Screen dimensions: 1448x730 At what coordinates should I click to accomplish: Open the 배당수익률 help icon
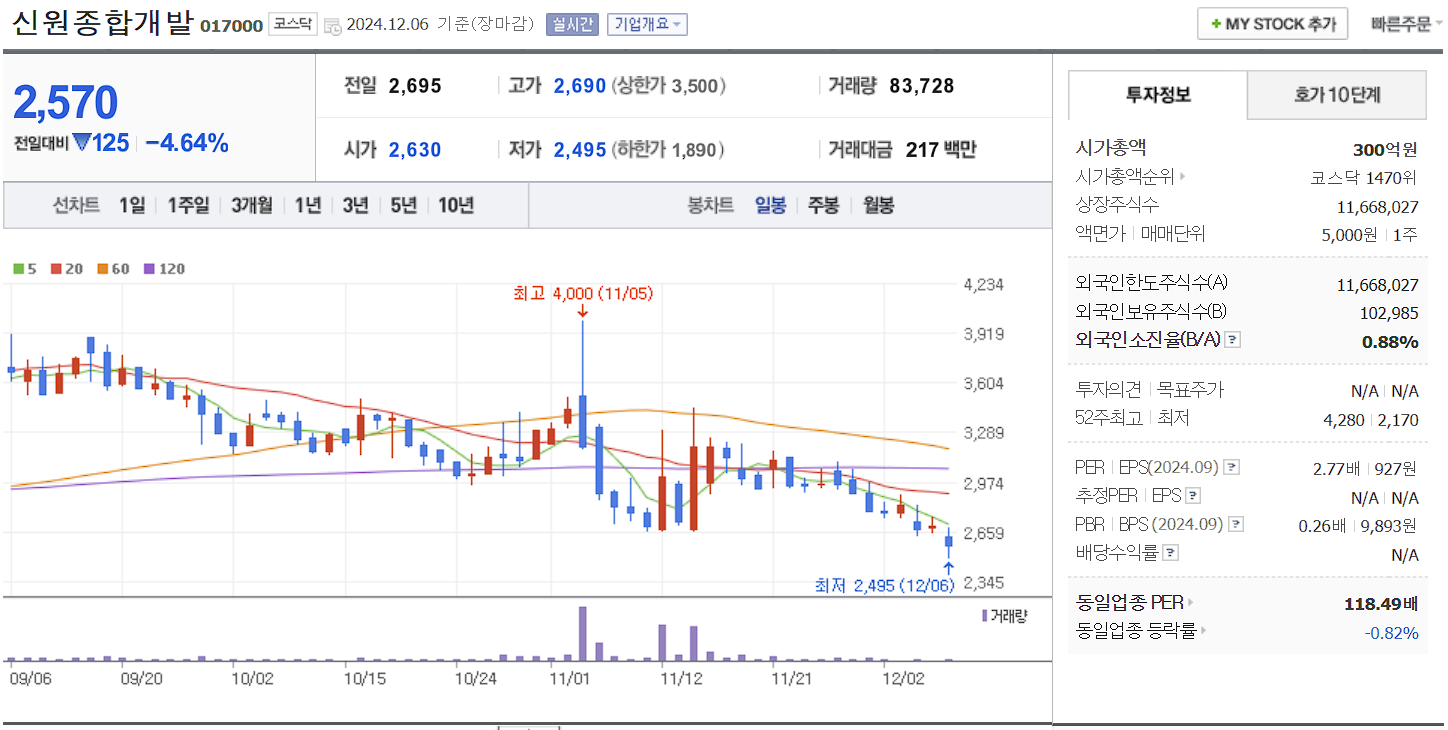(1168, 553)
